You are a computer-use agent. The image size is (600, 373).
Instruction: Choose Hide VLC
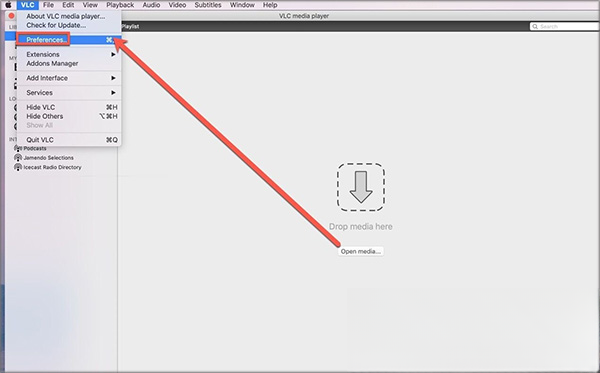tap(69, 107)
